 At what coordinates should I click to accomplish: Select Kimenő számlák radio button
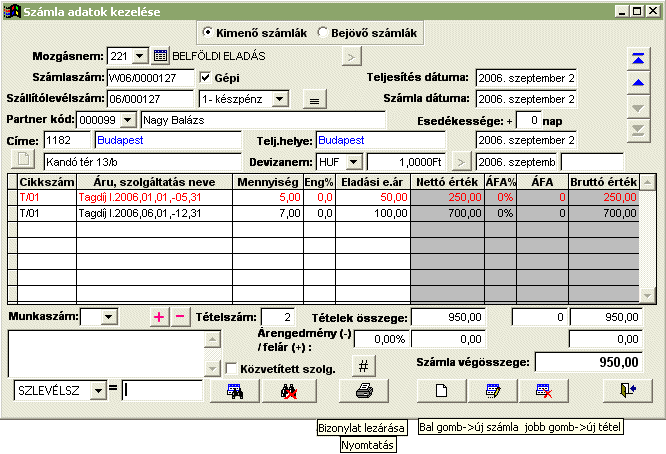(207, 32)
